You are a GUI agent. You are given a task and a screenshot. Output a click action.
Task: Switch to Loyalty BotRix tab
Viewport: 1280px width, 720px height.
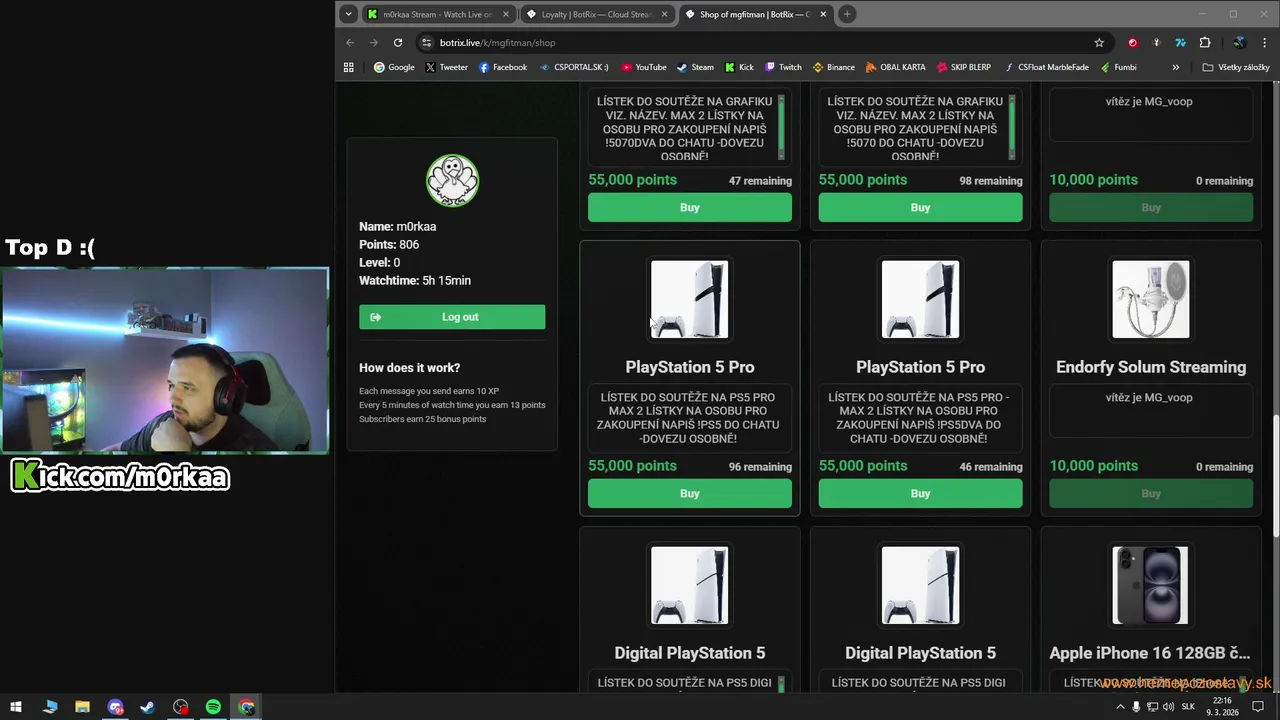(x=597, y=14)
